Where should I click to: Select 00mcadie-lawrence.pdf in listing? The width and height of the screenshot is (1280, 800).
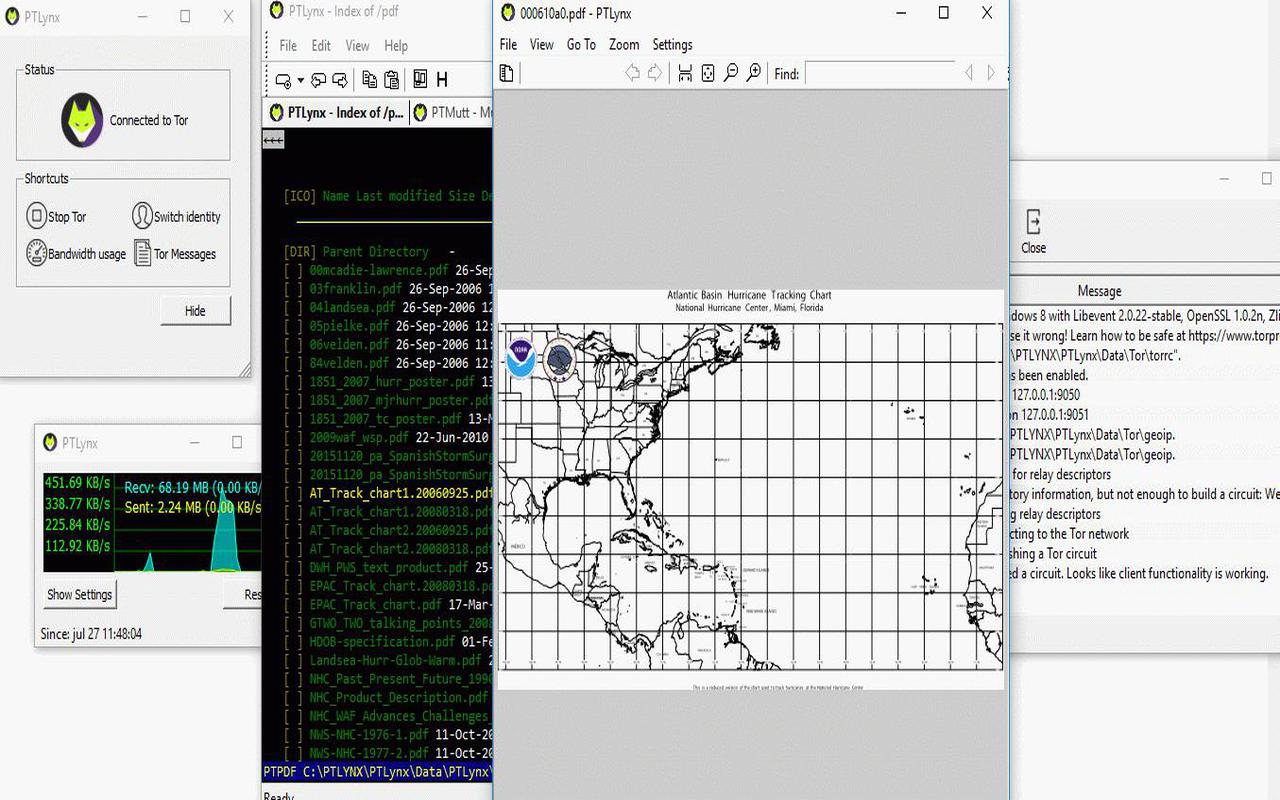click(378, 270)
